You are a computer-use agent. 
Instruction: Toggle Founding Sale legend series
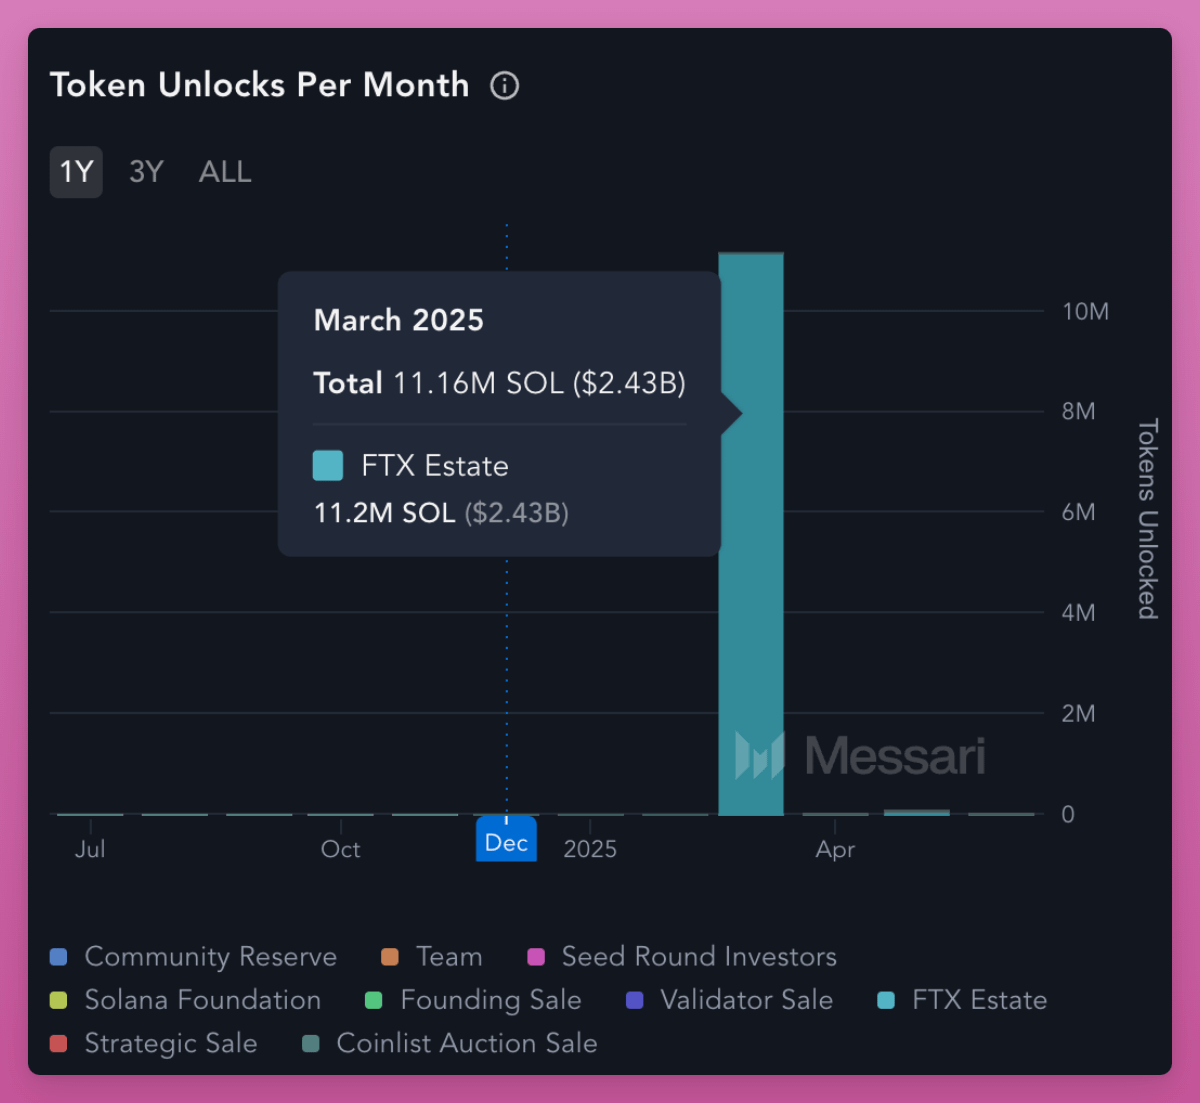[473, 1000]
